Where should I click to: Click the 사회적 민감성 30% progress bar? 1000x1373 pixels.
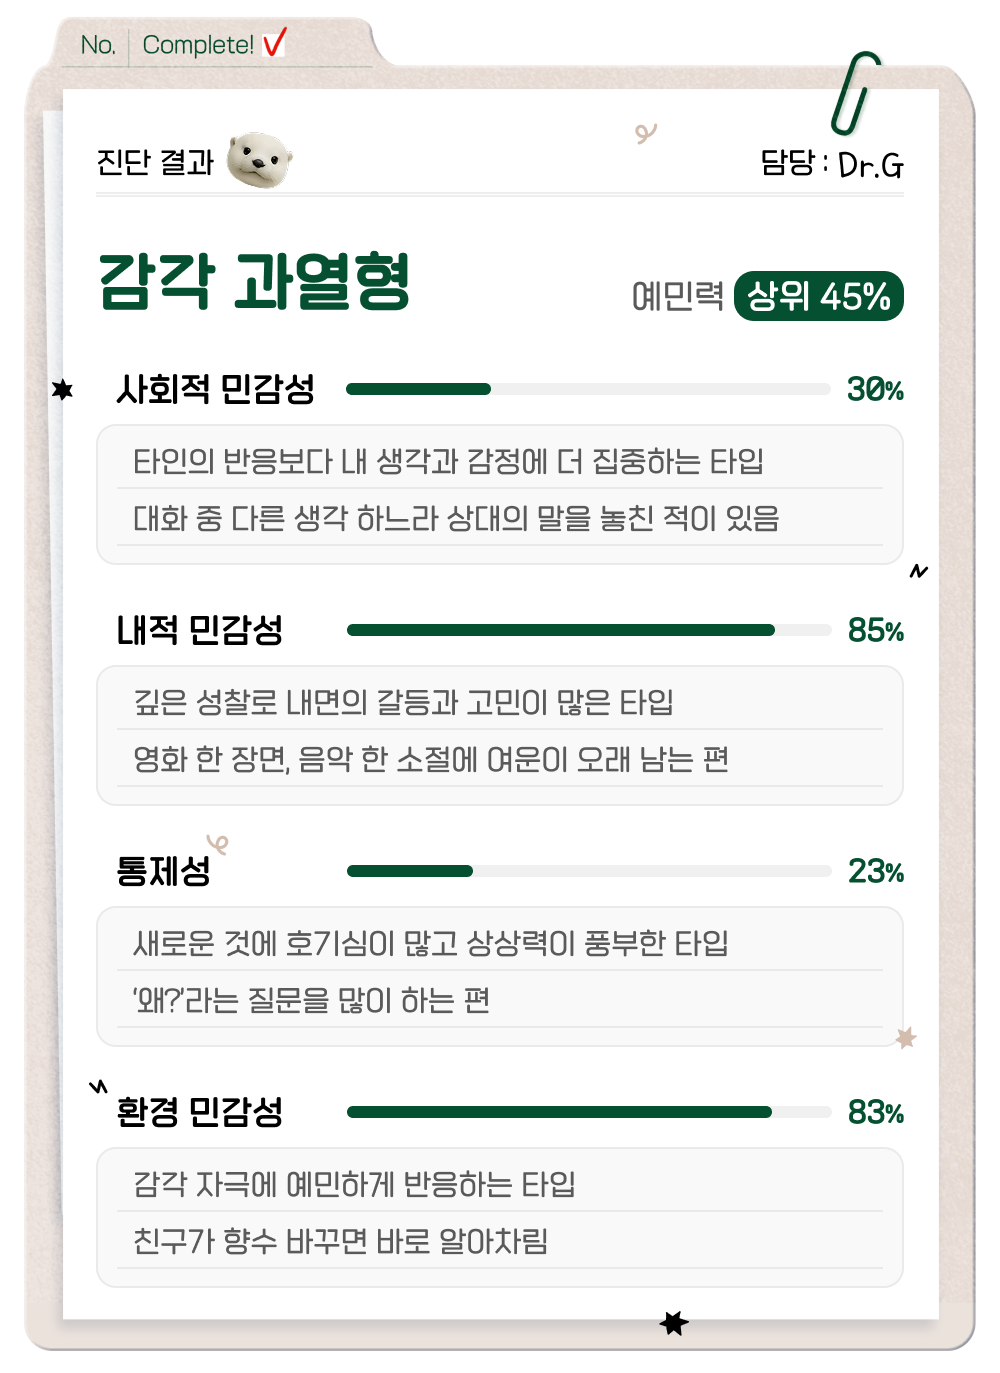(x=588, y=389)
